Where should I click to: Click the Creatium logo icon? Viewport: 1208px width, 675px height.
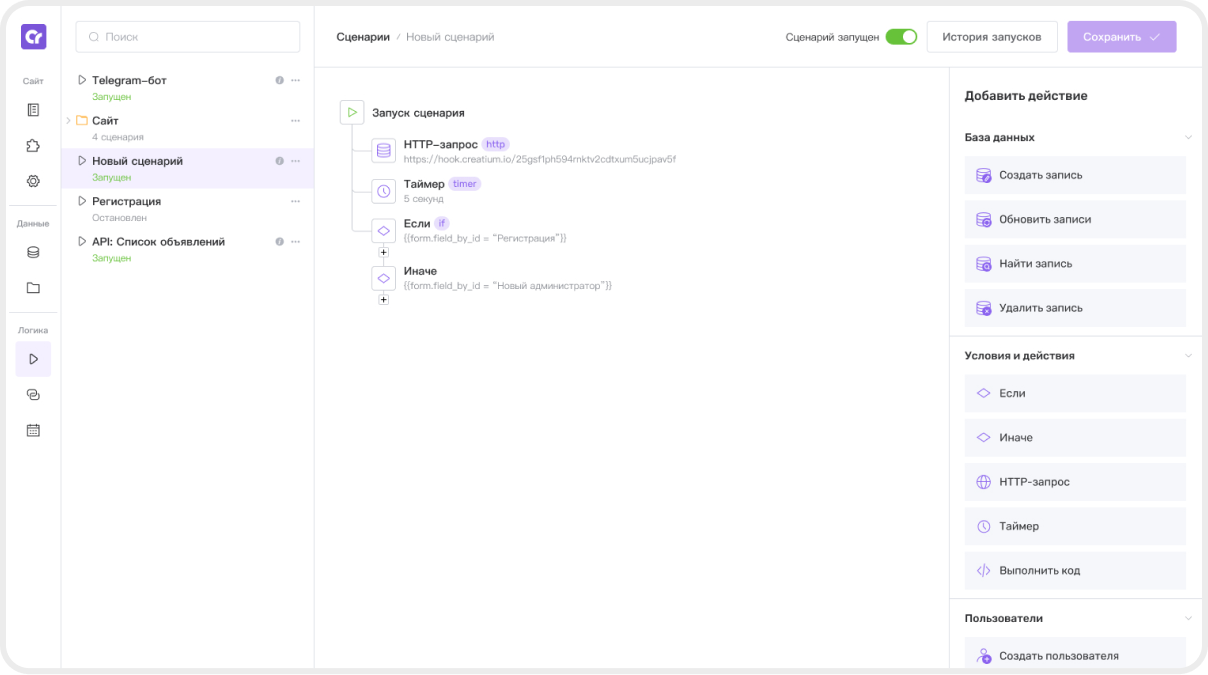coord(33,37)
